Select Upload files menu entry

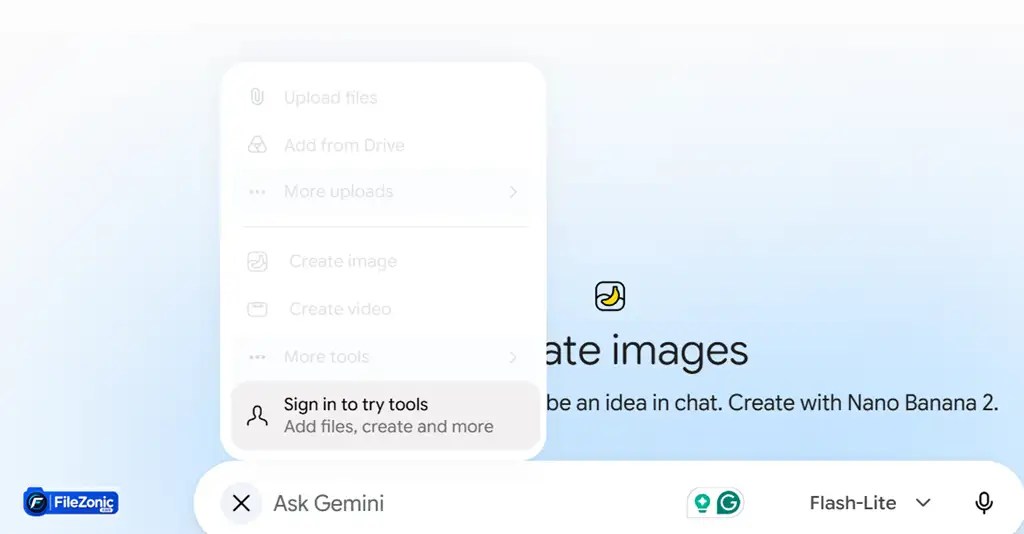click(384, 97)
